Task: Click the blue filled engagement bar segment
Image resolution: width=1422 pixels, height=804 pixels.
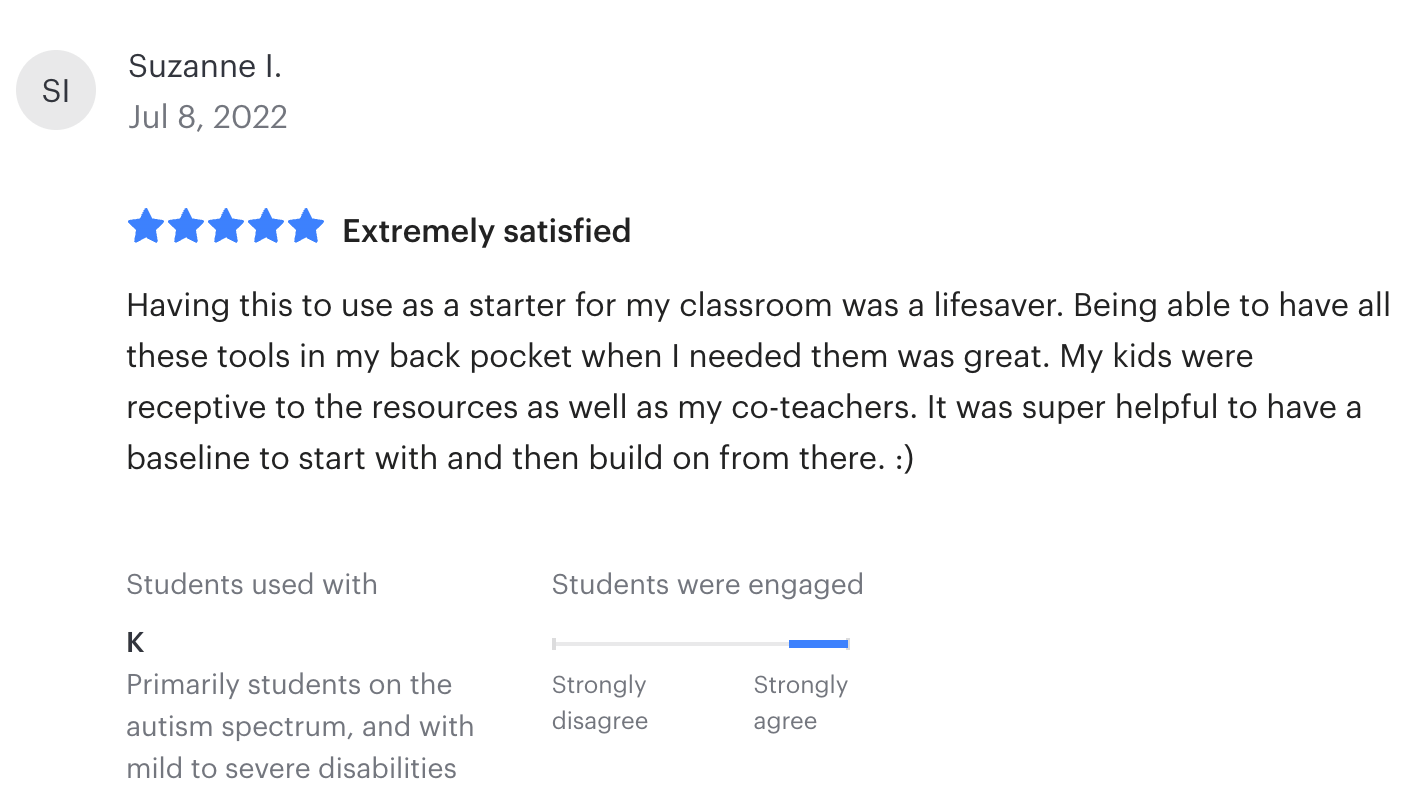Action: [818, 644]
